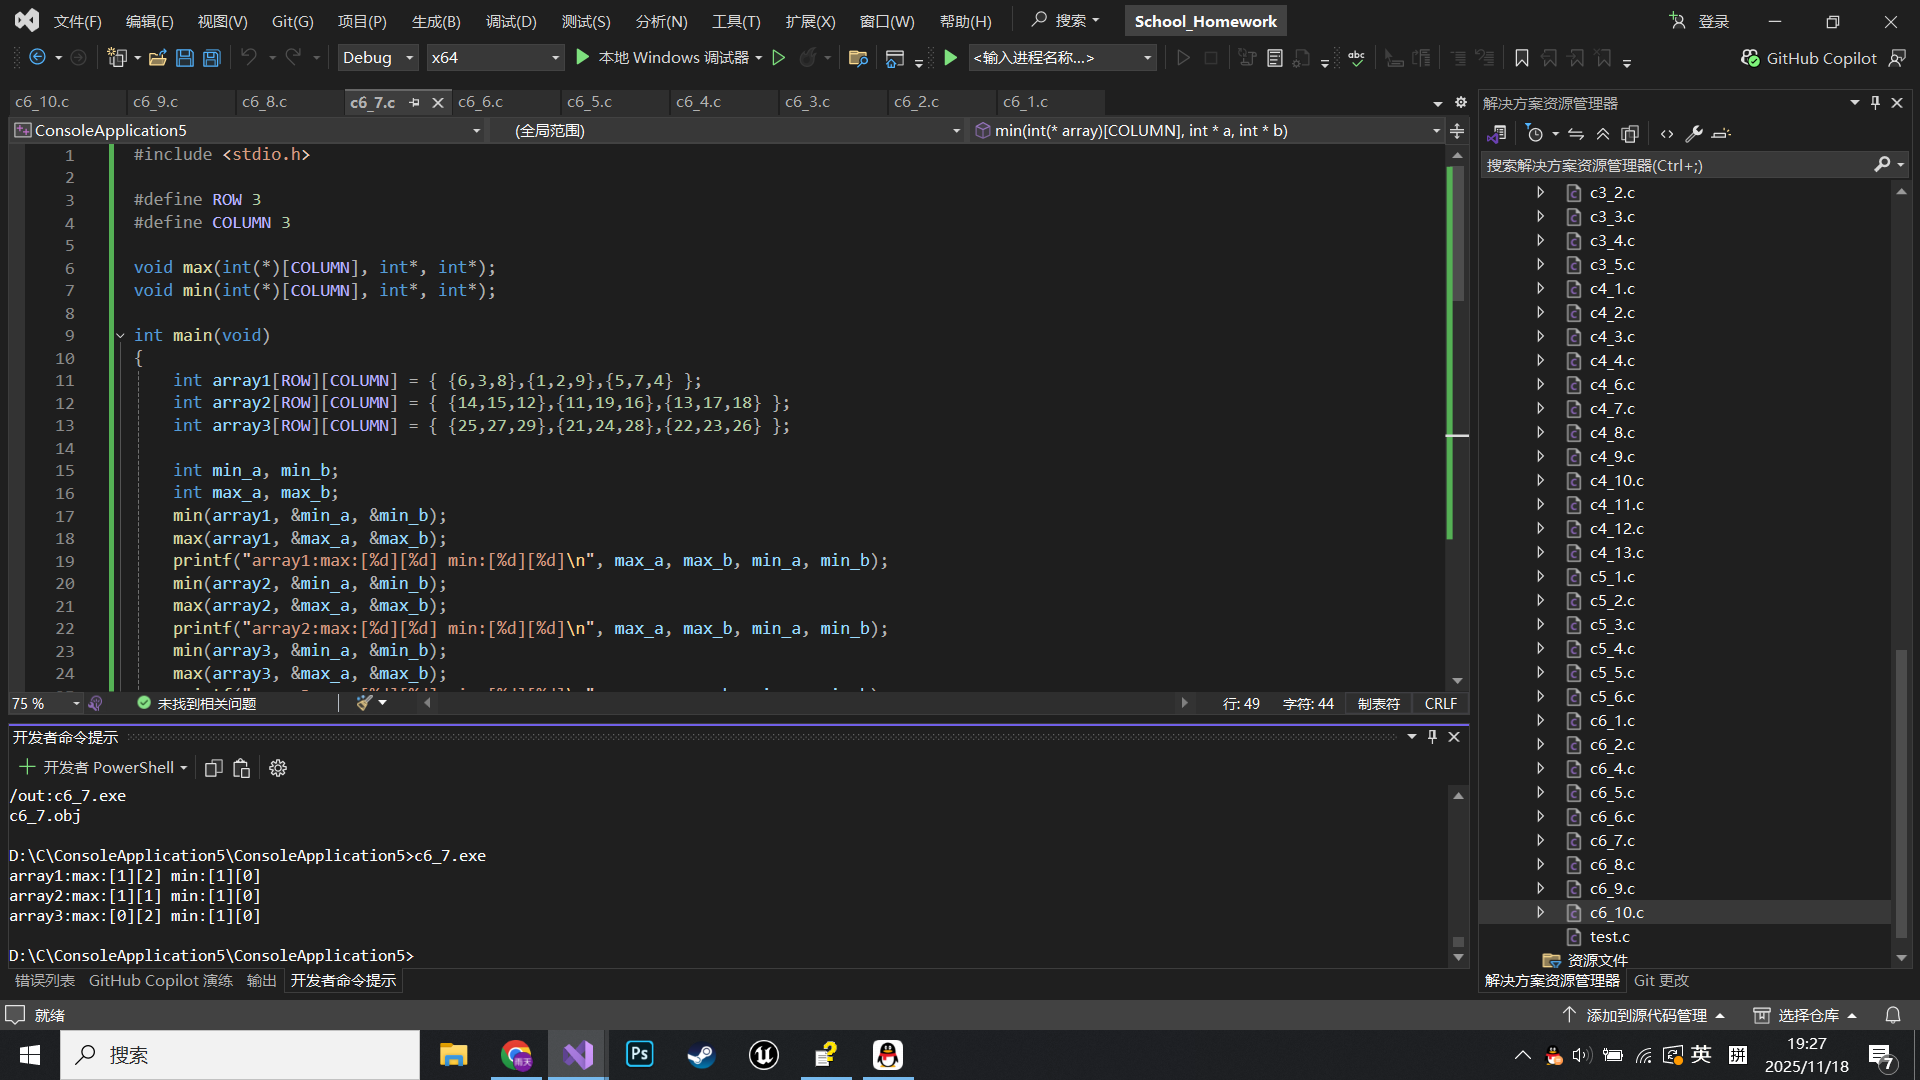
Task: Toggle sync with active document icon
Action: pyautogui.click(x=1576, y=133)
